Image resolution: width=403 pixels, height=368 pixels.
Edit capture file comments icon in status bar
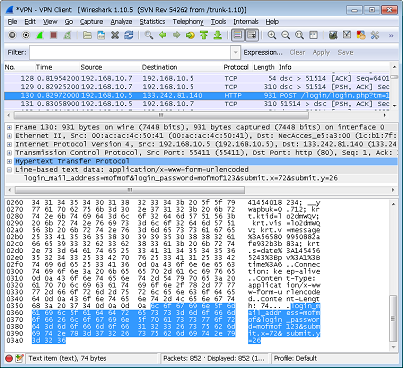click(19, 359)
